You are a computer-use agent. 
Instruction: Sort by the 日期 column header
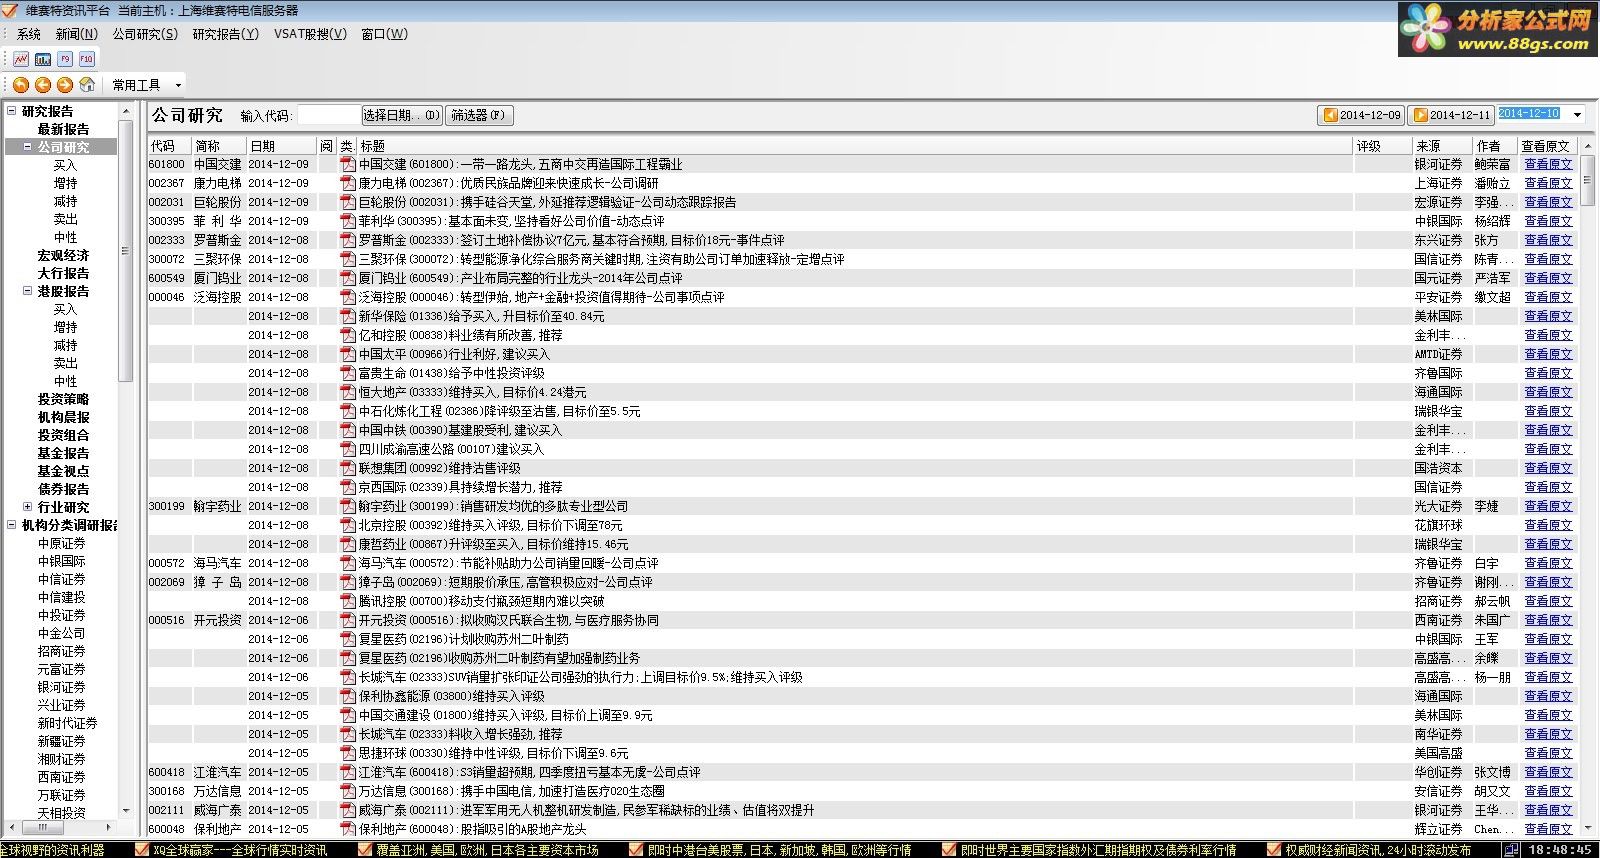pos(282,146)
